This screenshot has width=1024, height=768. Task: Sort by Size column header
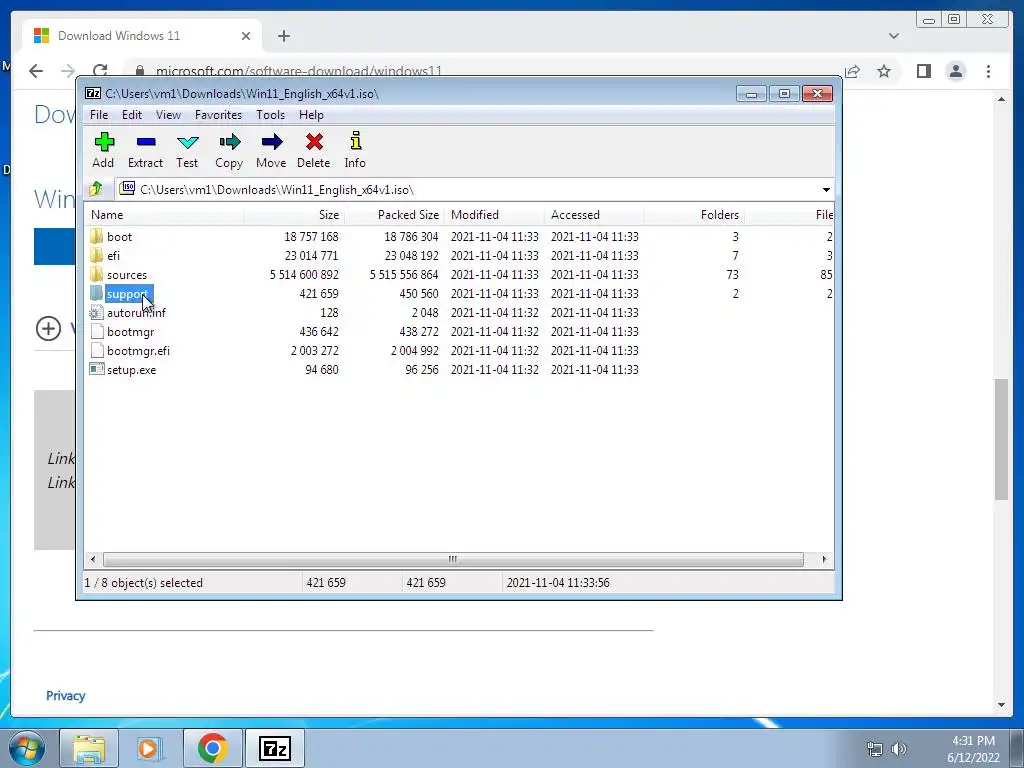point(295,215)
